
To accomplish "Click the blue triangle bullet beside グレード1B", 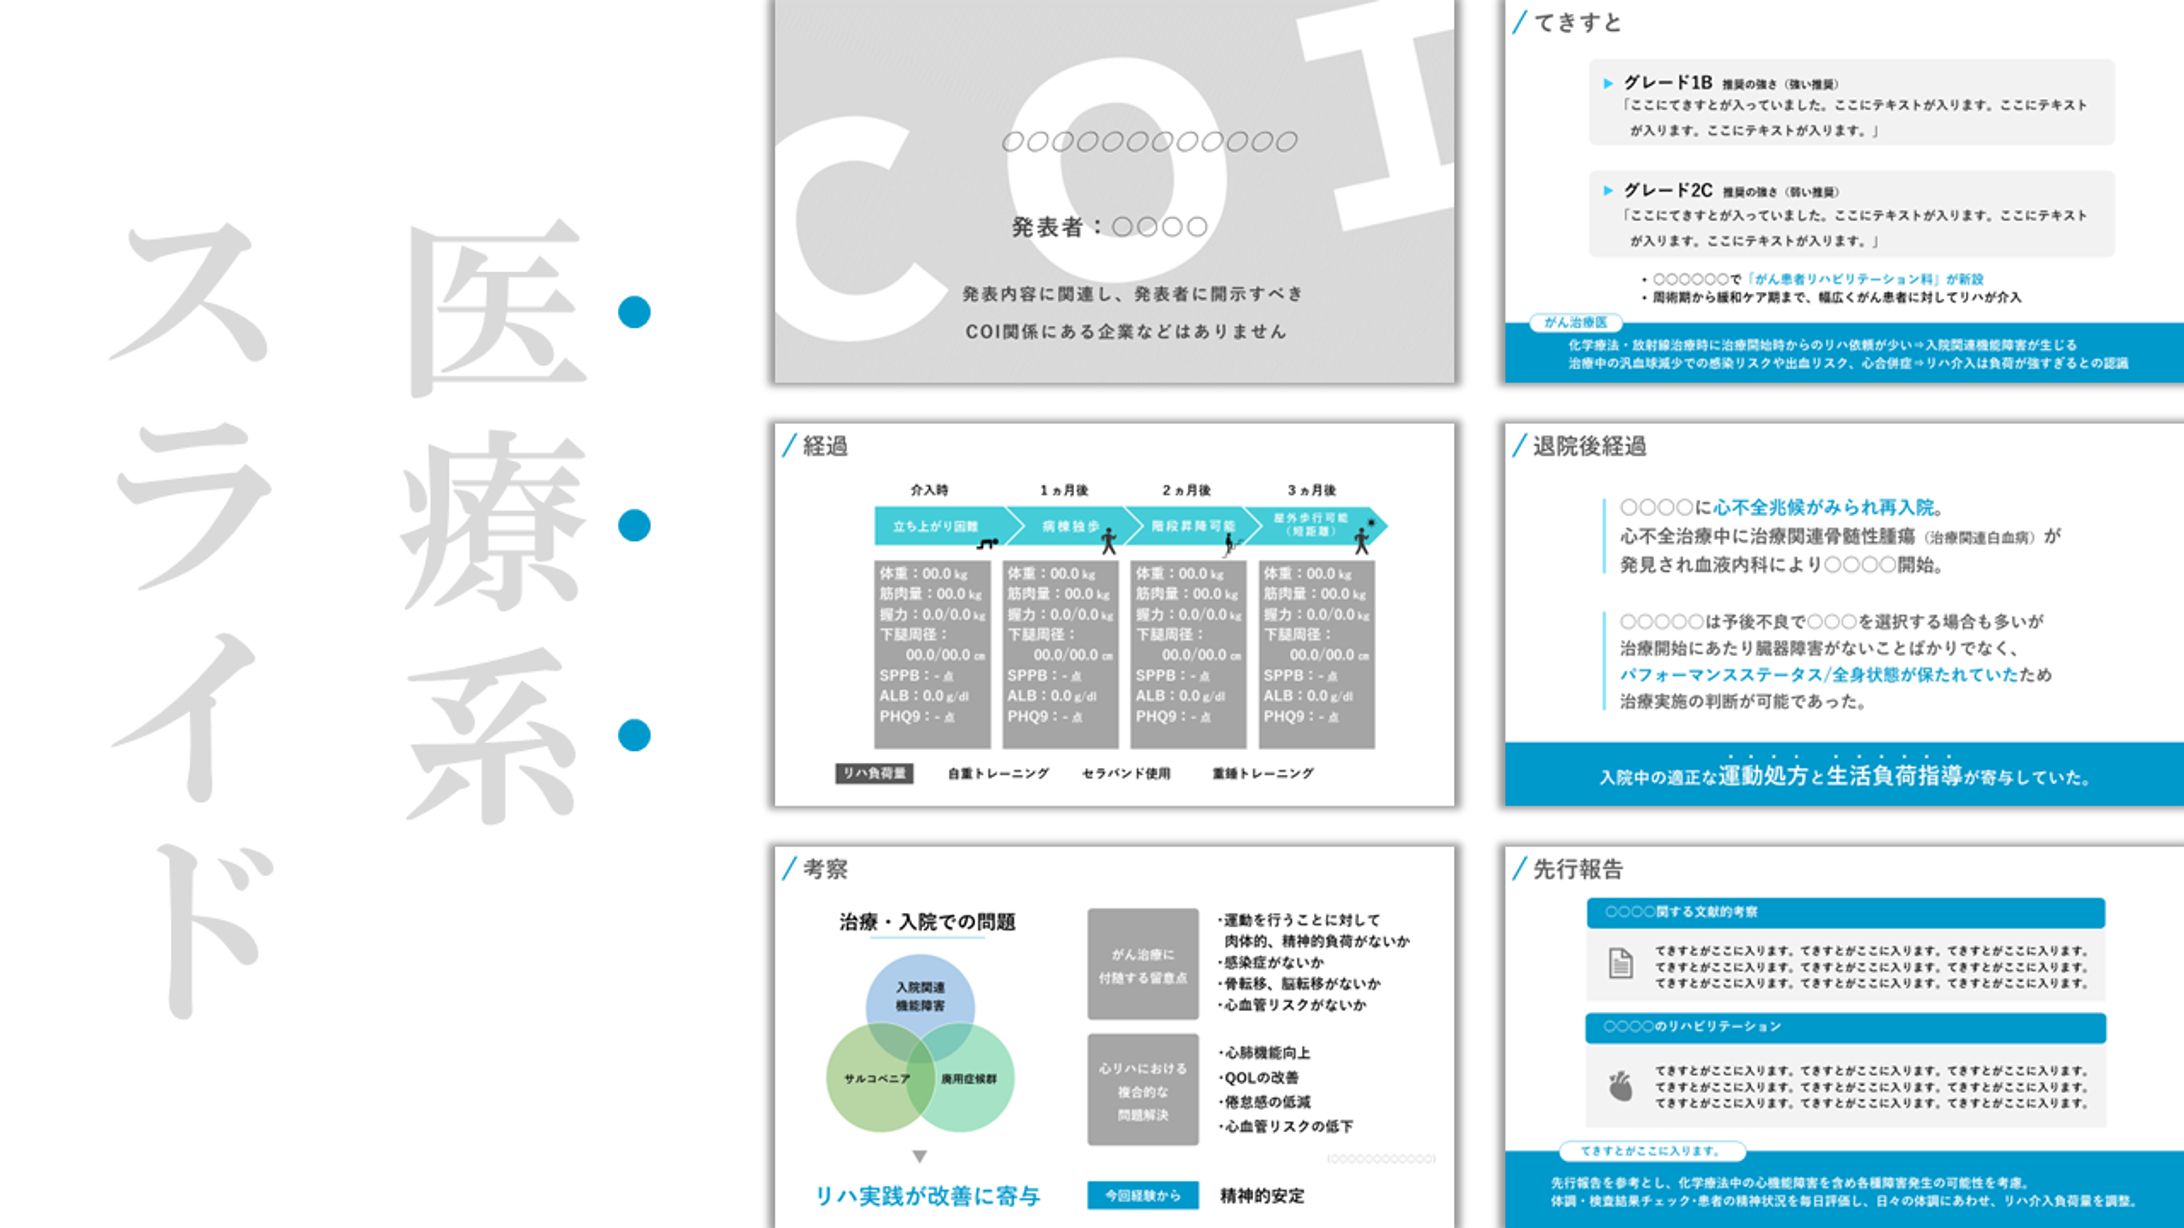I will [1608, 84].
